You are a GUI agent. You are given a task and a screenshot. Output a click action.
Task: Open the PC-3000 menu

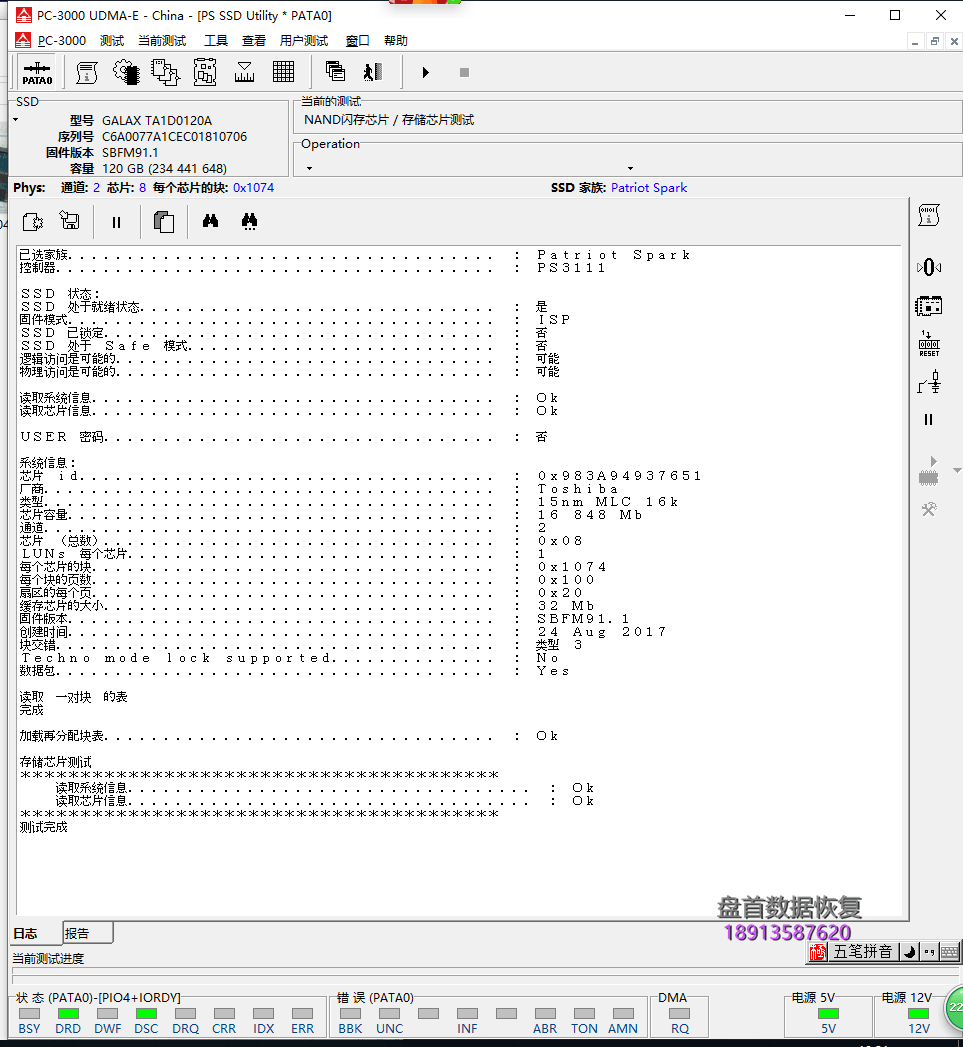(61, 41)
